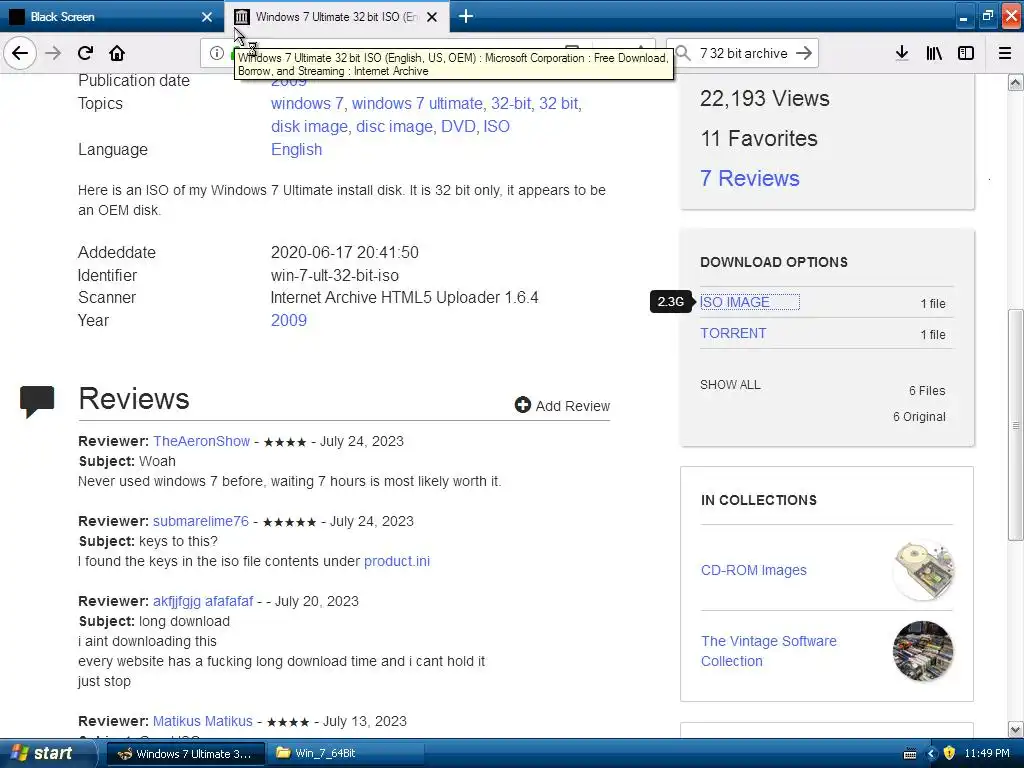Click the forward navigation arrow
Screen dimensions: 1024x768
point(53,53)
